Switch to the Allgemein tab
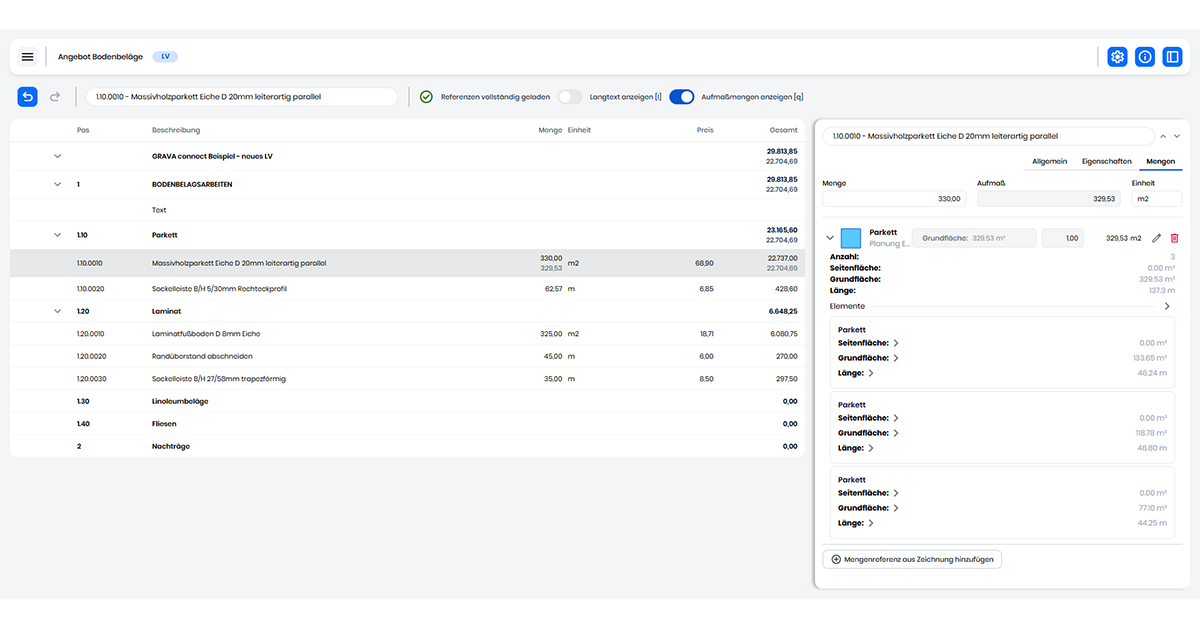The image size is (1200, 628). tap(1049, 161)
